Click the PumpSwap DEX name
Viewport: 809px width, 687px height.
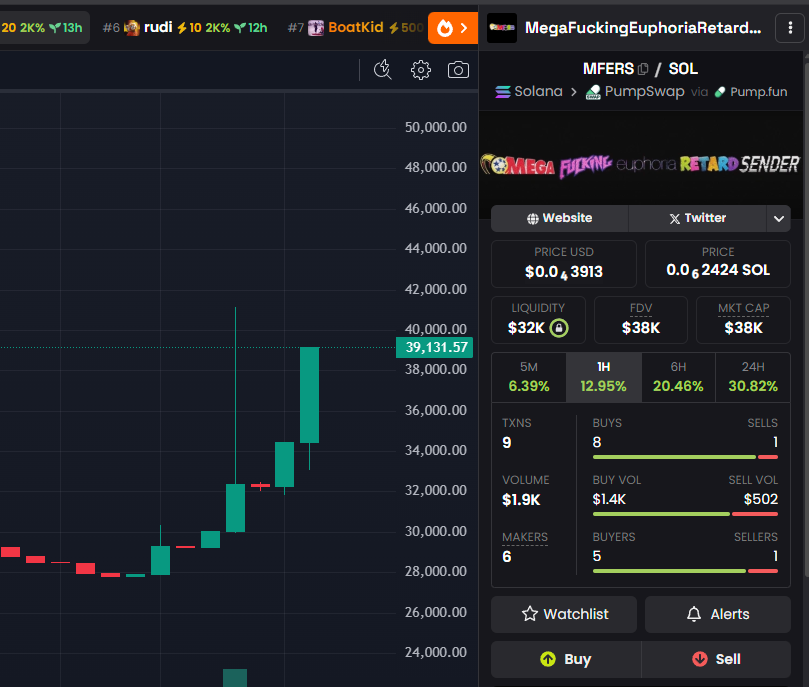click(x=644, y=92)
